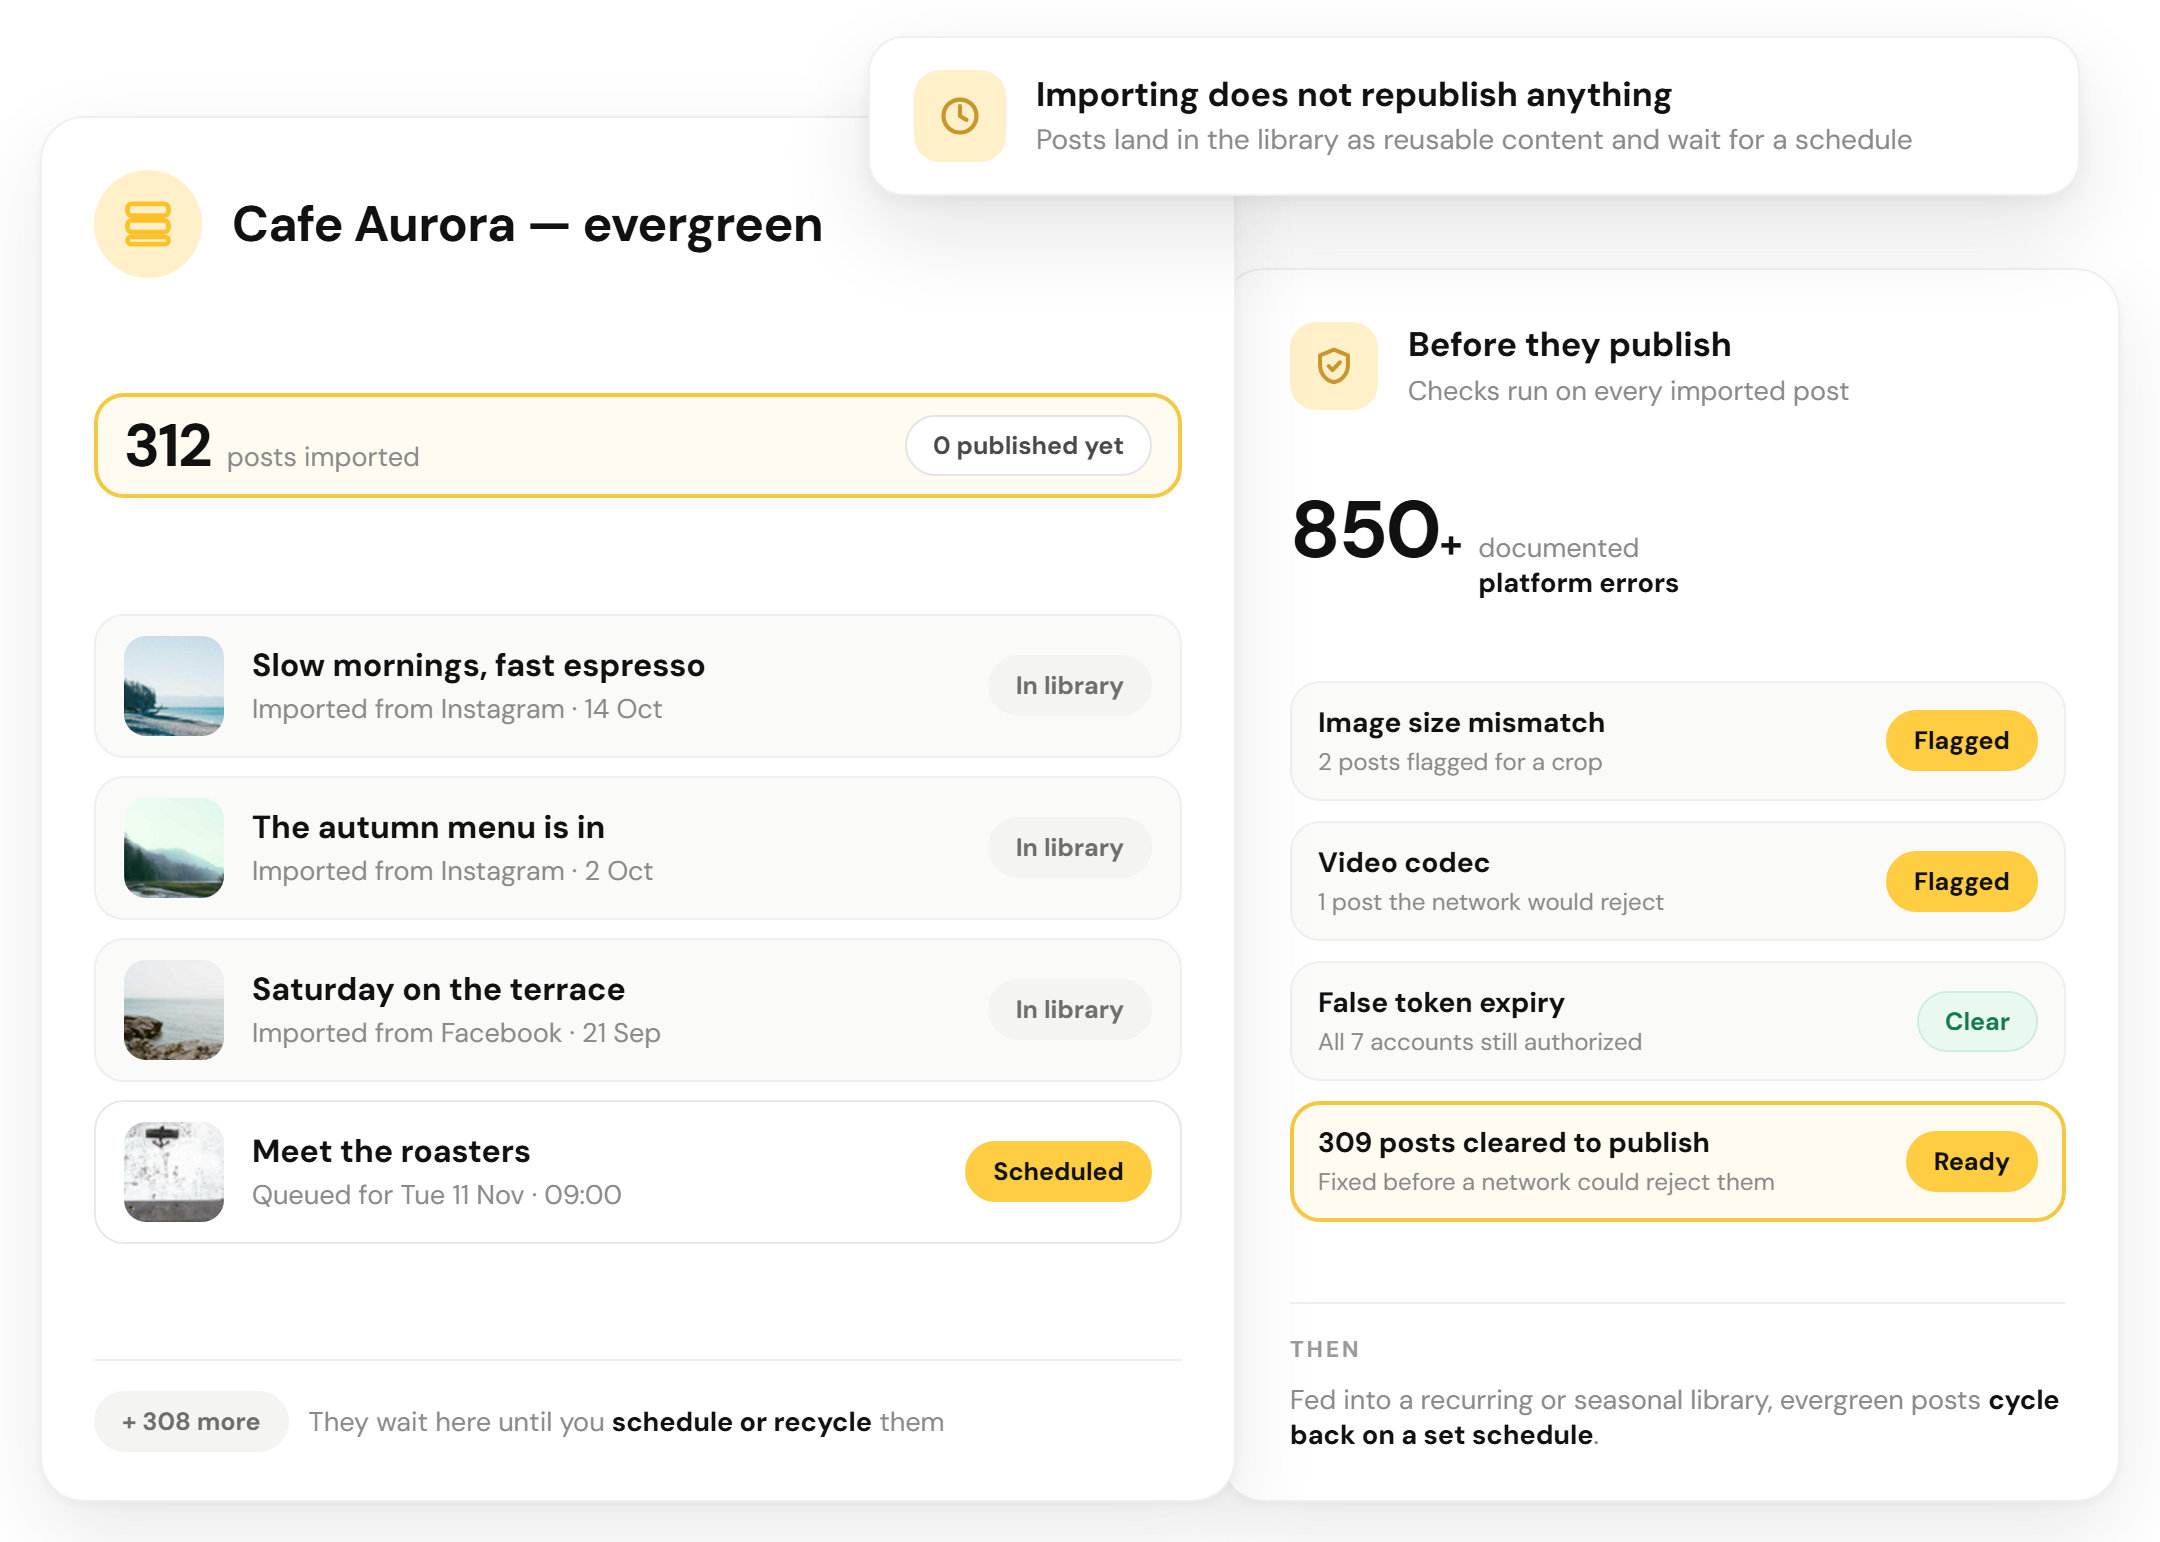
Task: Click the '0 published yet' pill
Action: pyautogui.click(x=1028, y=446)
